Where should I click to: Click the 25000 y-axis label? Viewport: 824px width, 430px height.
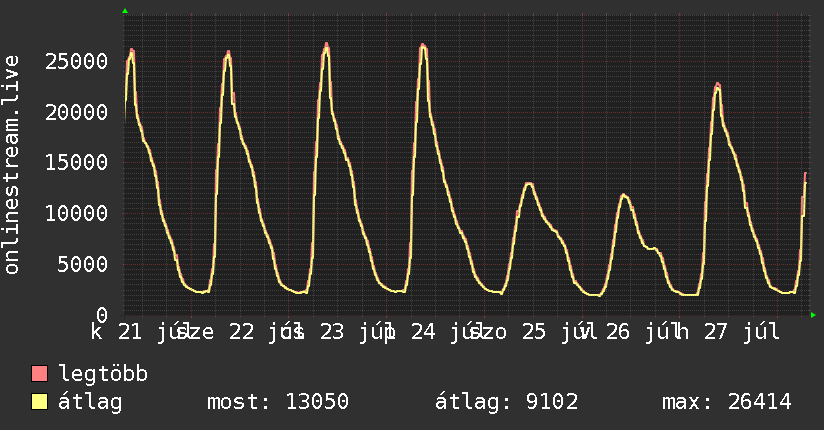(x=77, y=62)
